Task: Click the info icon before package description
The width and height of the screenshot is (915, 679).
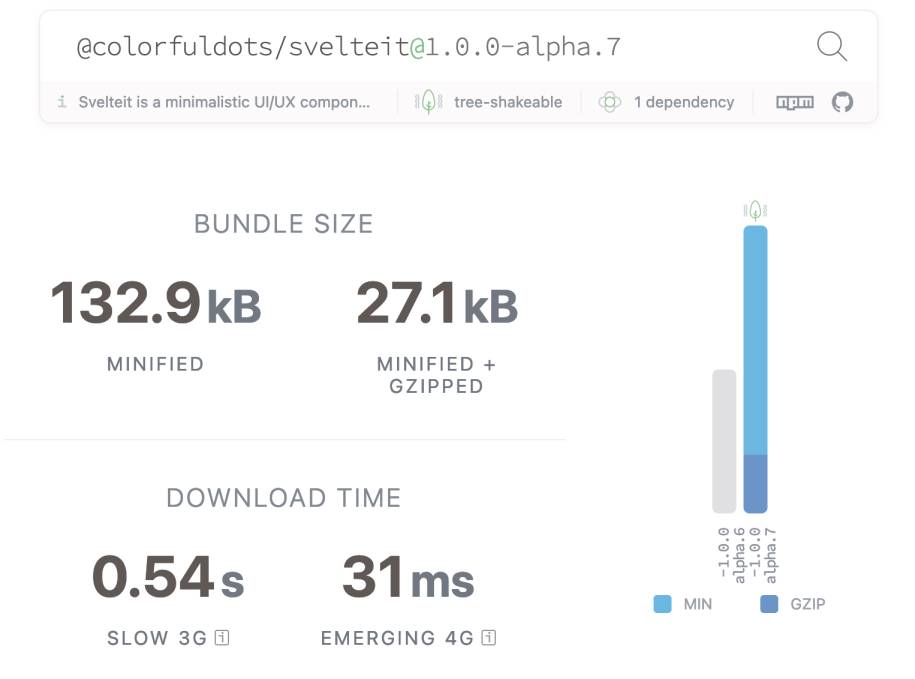Action: pyautogui.click(x=62, y=102)
